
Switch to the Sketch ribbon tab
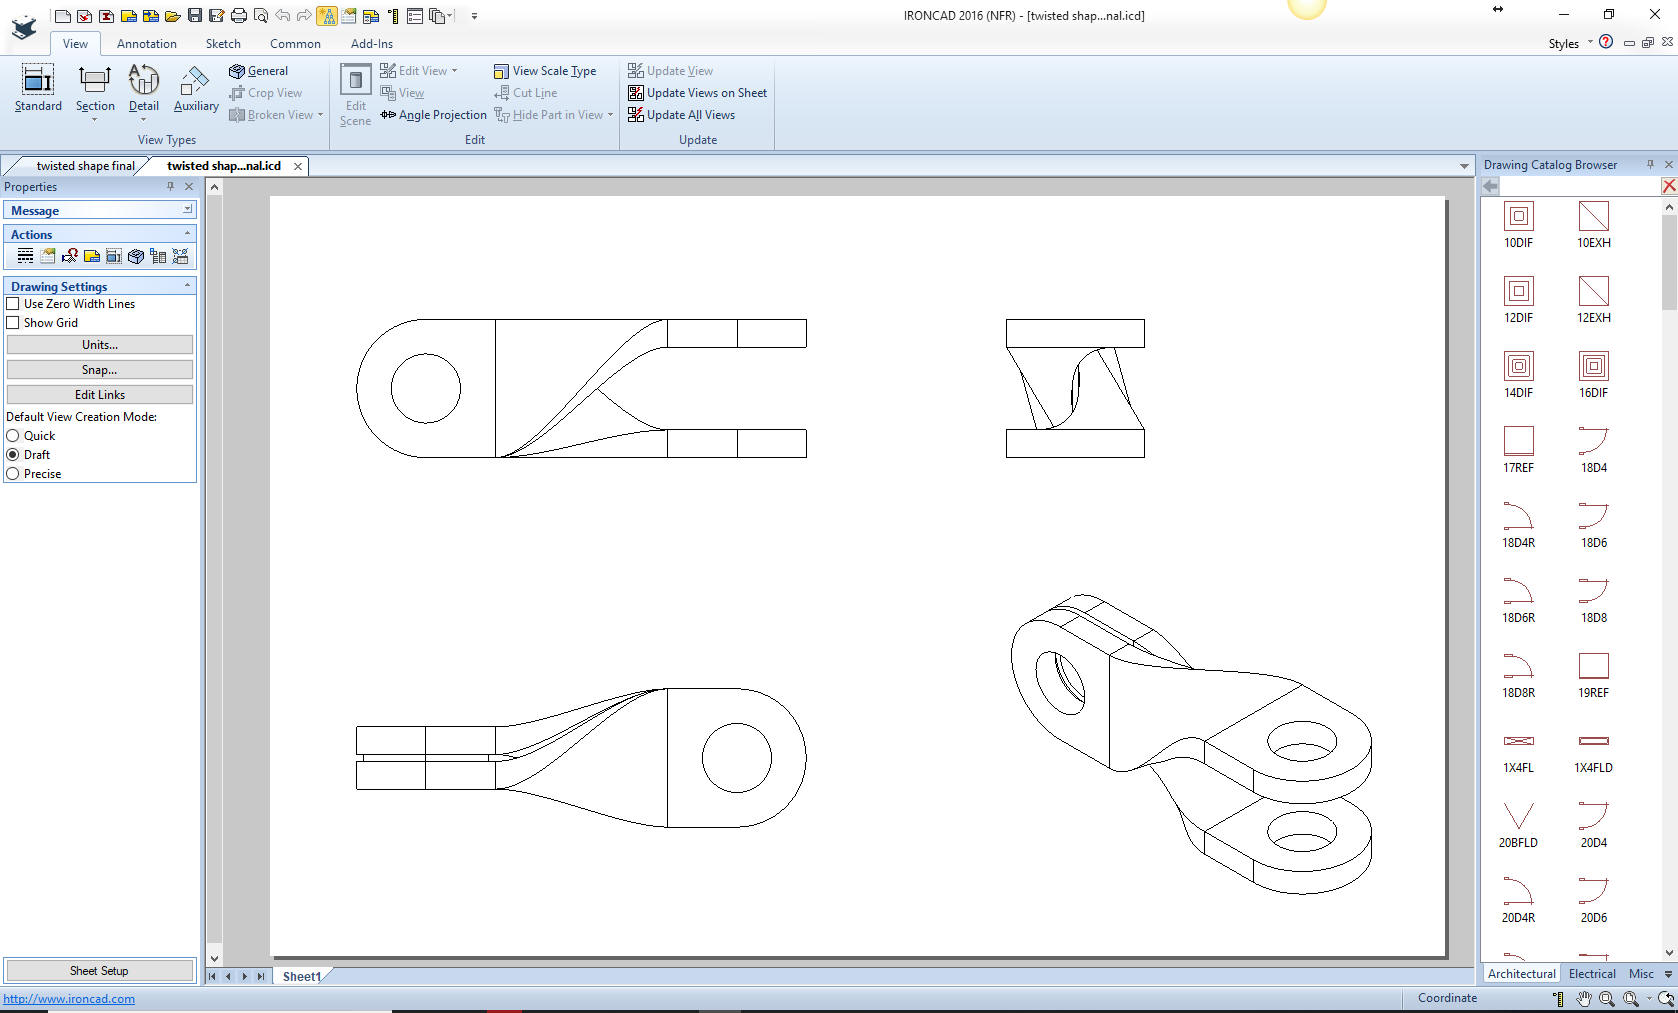click(223, 44)
